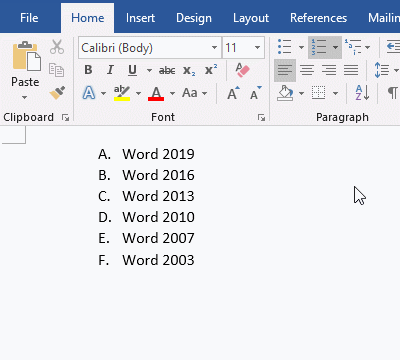Click the Bullets list icon
The width and height of the screenshot is (400, 360).
click(x=285, y=47)
